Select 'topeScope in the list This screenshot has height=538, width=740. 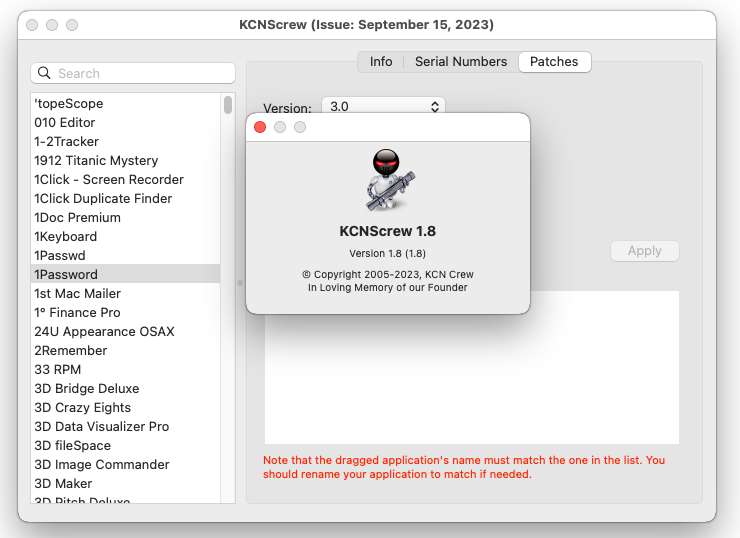[126, 103]
